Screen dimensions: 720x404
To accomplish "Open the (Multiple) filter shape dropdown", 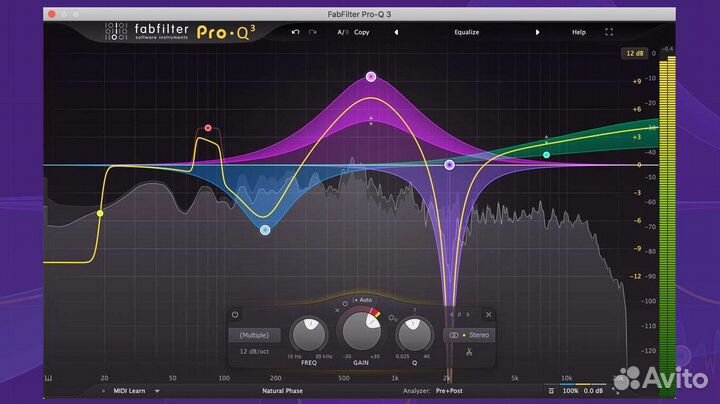I will 254,335.
